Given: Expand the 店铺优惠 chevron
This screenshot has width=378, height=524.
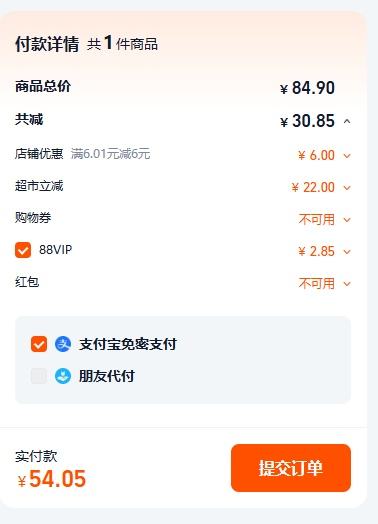Looking at the screenshot, I should 347,156.
